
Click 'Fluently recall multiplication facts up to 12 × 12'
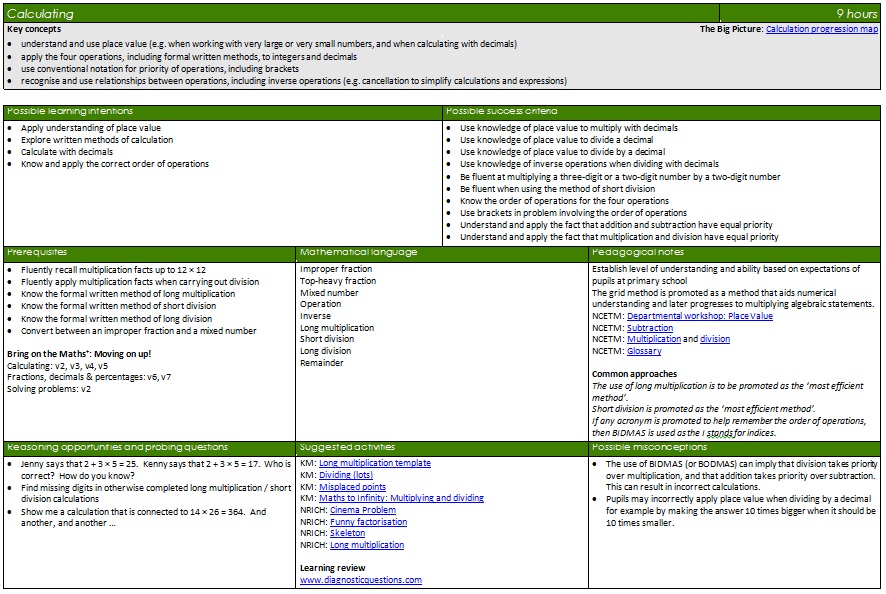tap(114, 270)
